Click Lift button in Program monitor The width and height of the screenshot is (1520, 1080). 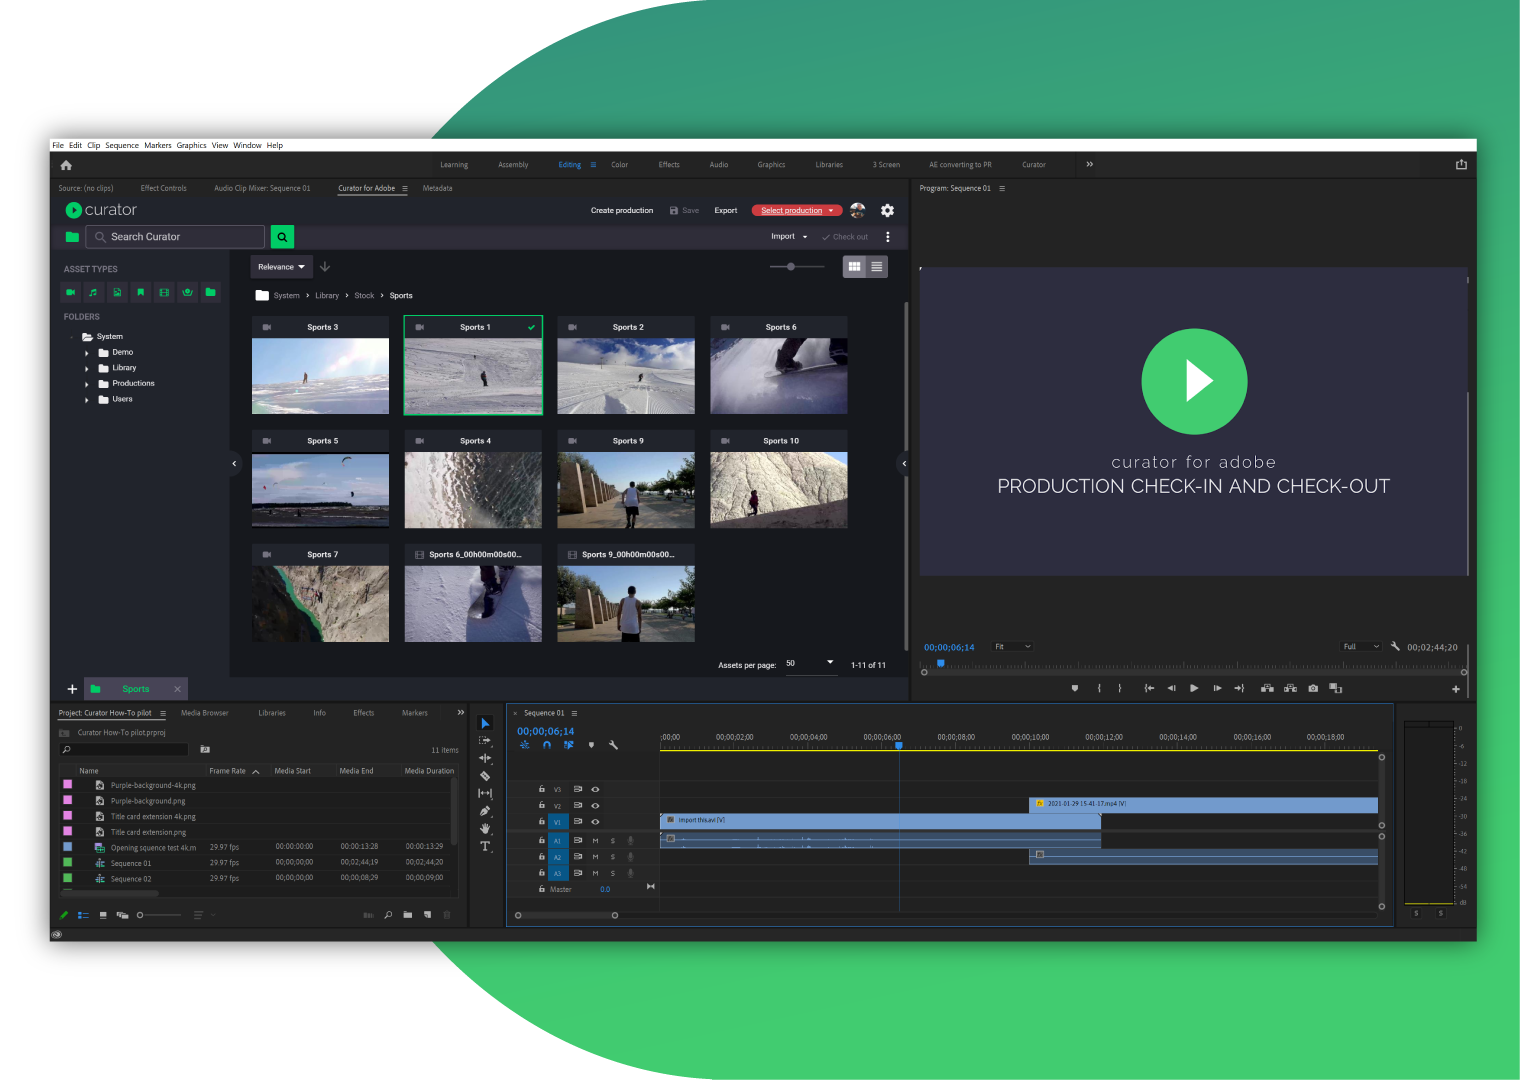[1267, 688]
